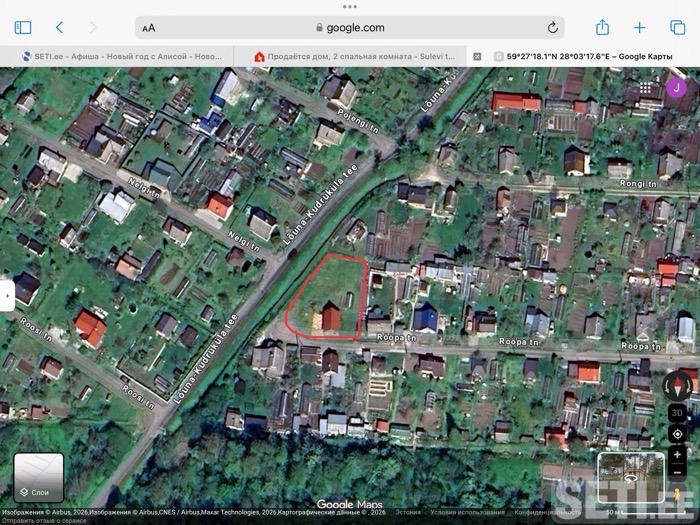Image resolution: width=700 pixels, height=525 pixels.
Task: Zoom out on the map
Action: click(678, 471)
